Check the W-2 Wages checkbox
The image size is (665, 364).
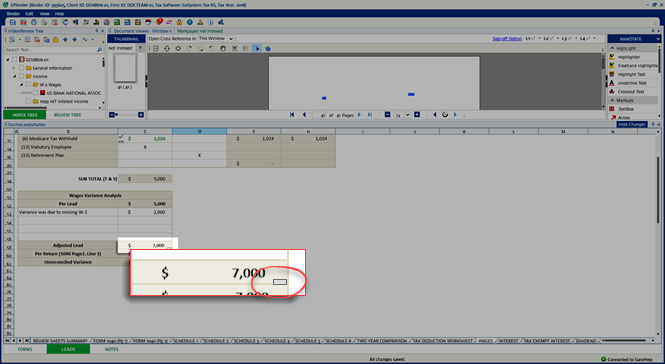click(28, 84)
